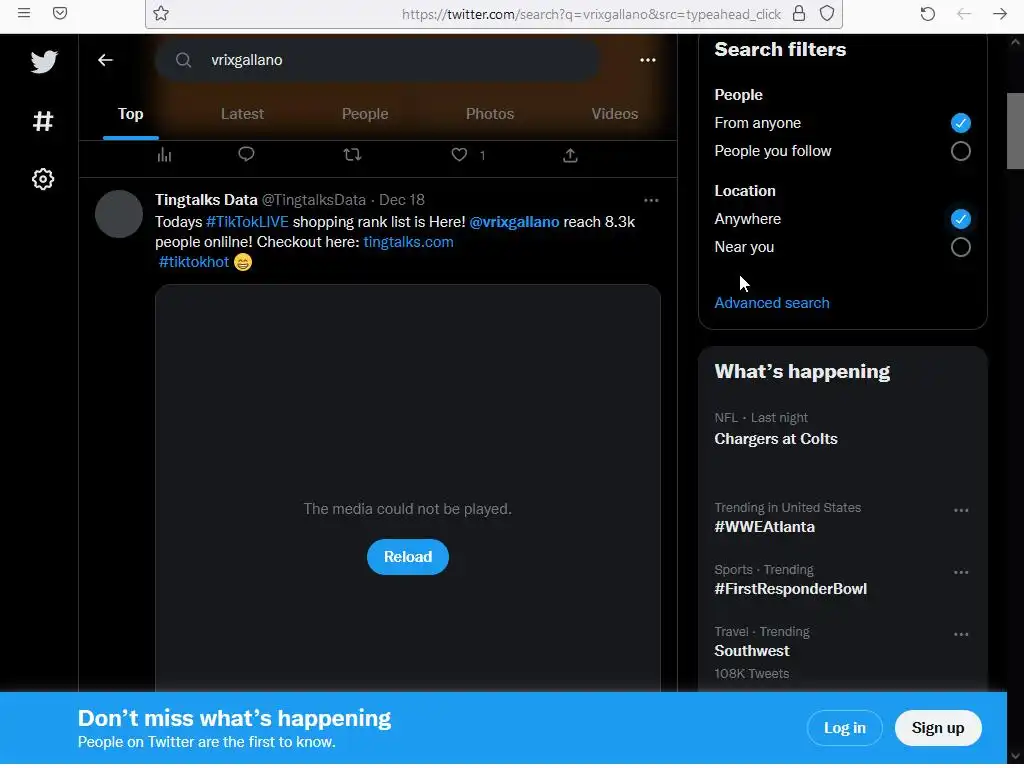Screen dimensions: 1024x768
Task: Open Tingtalks Data tweet more menu
Action: pyautogui.click(x=651, y=200)
